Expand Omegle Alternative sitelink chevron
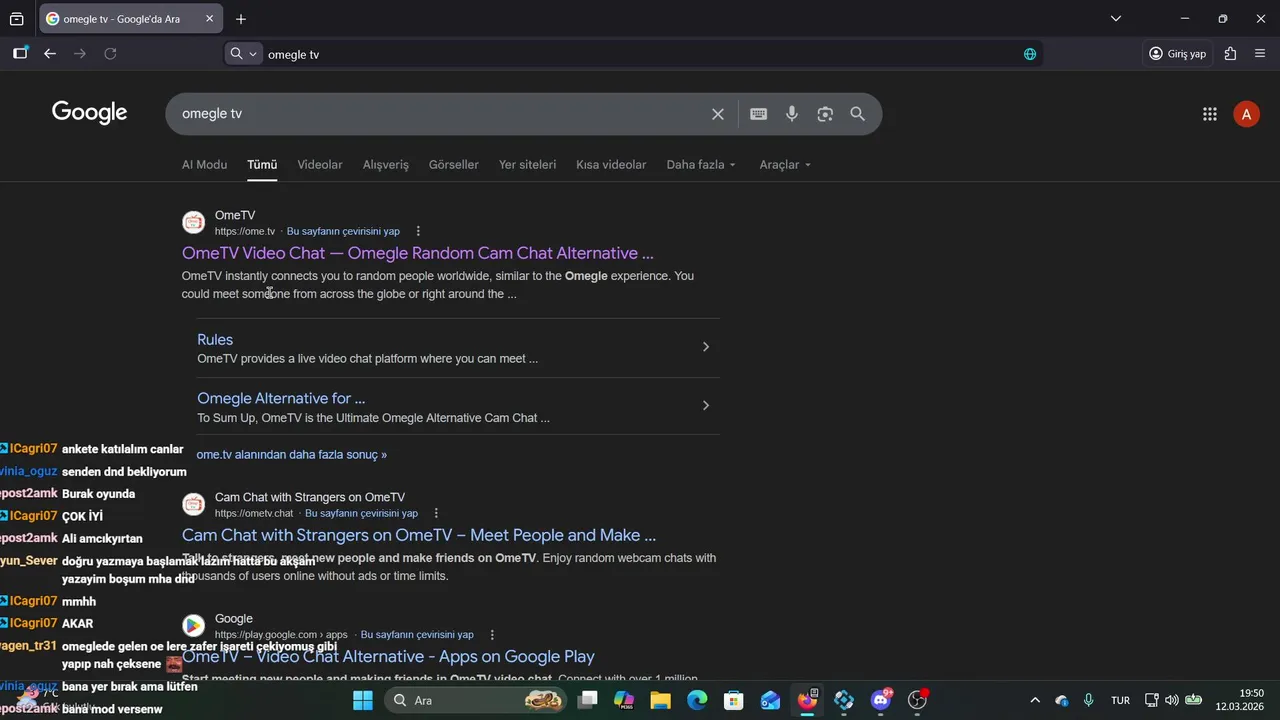The width and height of the screenshot is (1280, 720). pos(706,405)
